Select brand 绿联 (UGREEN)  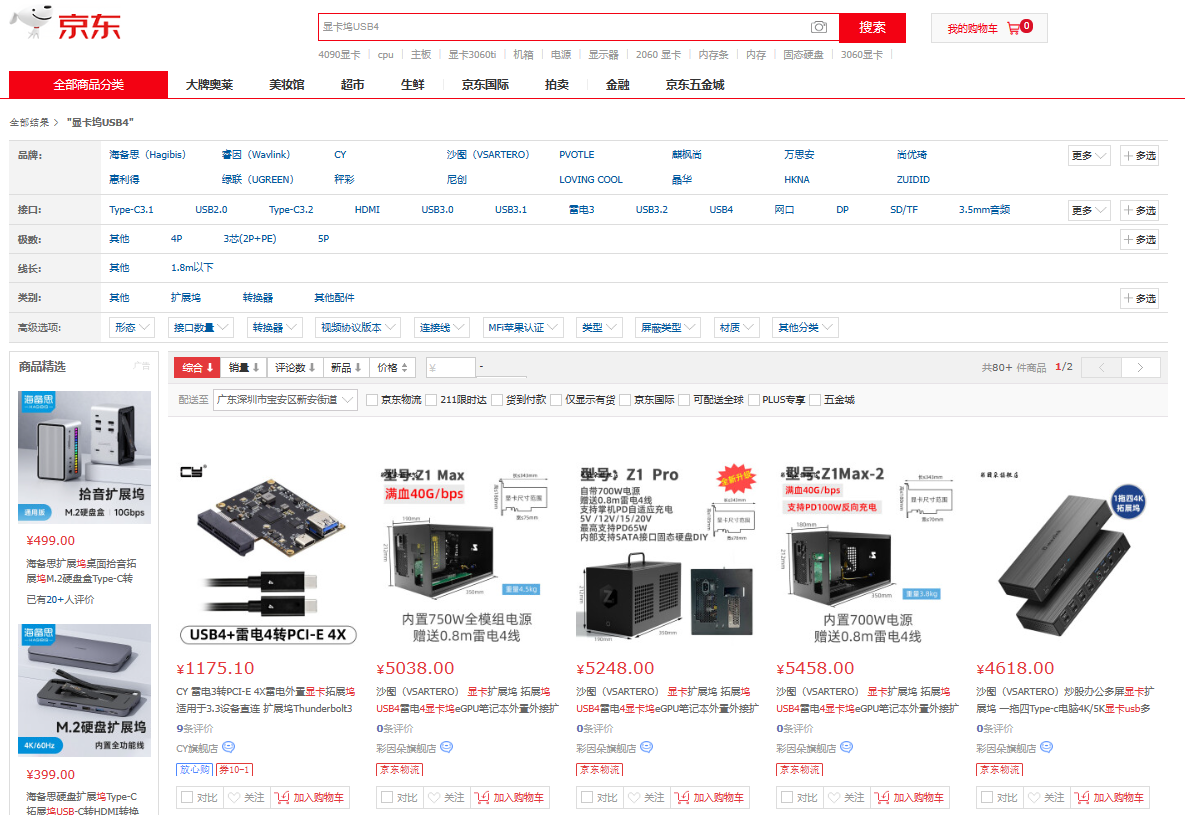pyautogui.click(x=258, y=180)
